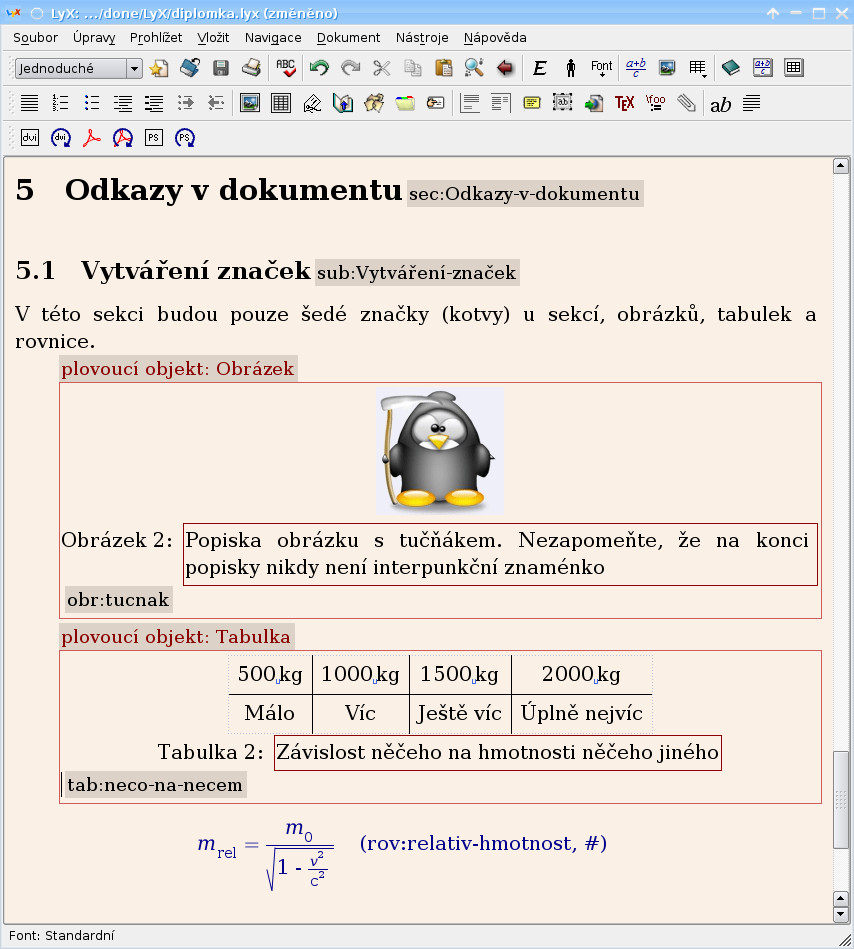Screen dimensions: 854x949
Task: Toggle the table toolbar icon
Action: click(x=793, y=68)
